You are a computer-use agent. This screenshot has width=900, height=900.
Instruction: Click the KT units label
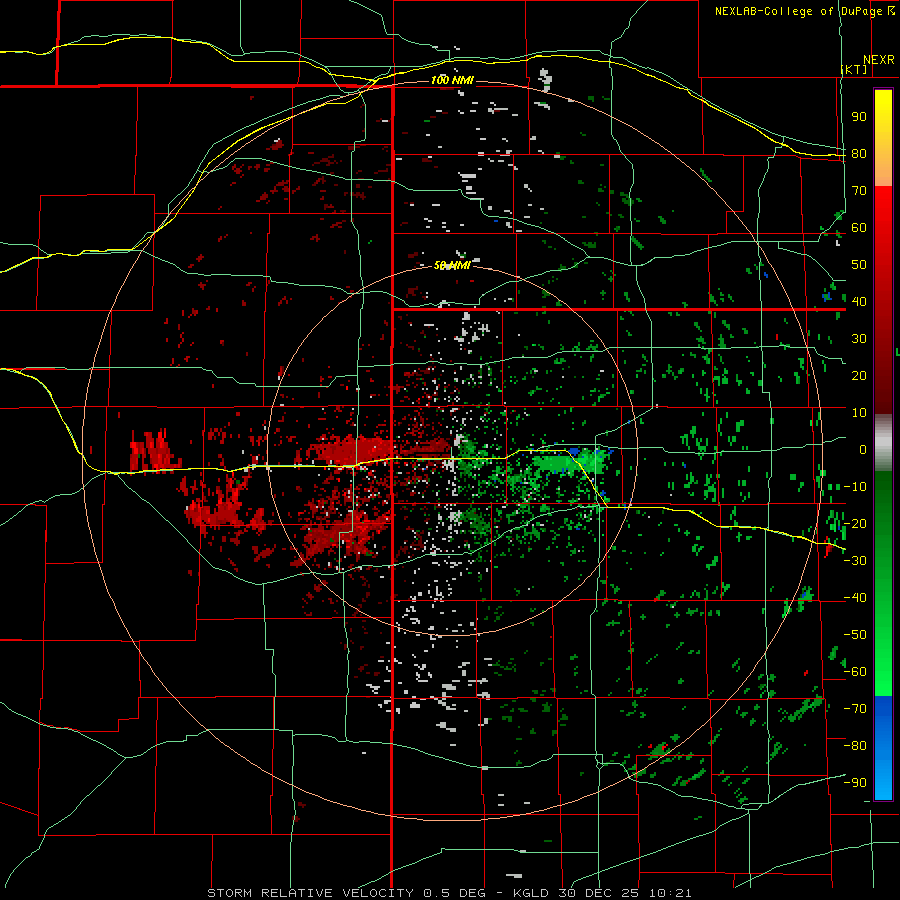(854, 69)
